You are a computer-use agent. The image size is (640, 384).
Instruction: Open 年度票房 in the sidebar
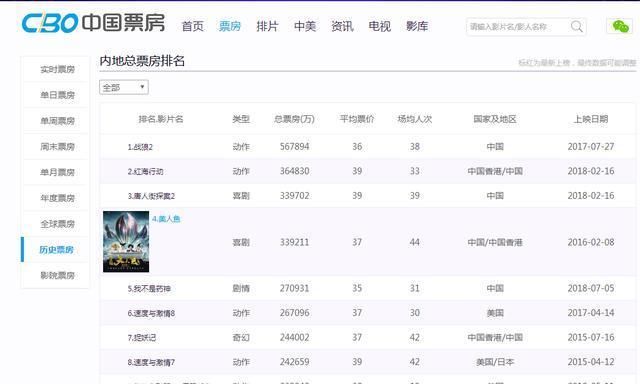57,198
